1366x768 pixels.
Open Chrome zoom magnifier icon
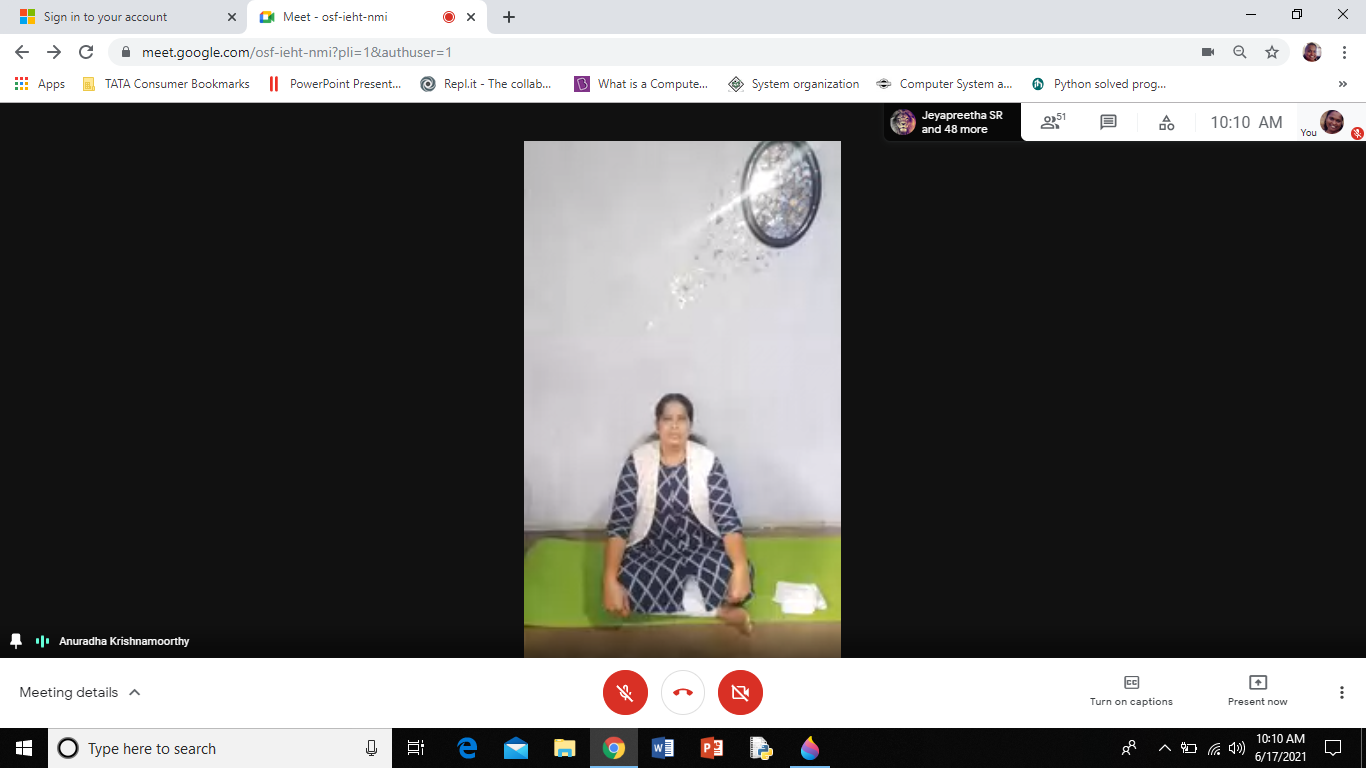pyautogui.click(x=1240, y=52)
